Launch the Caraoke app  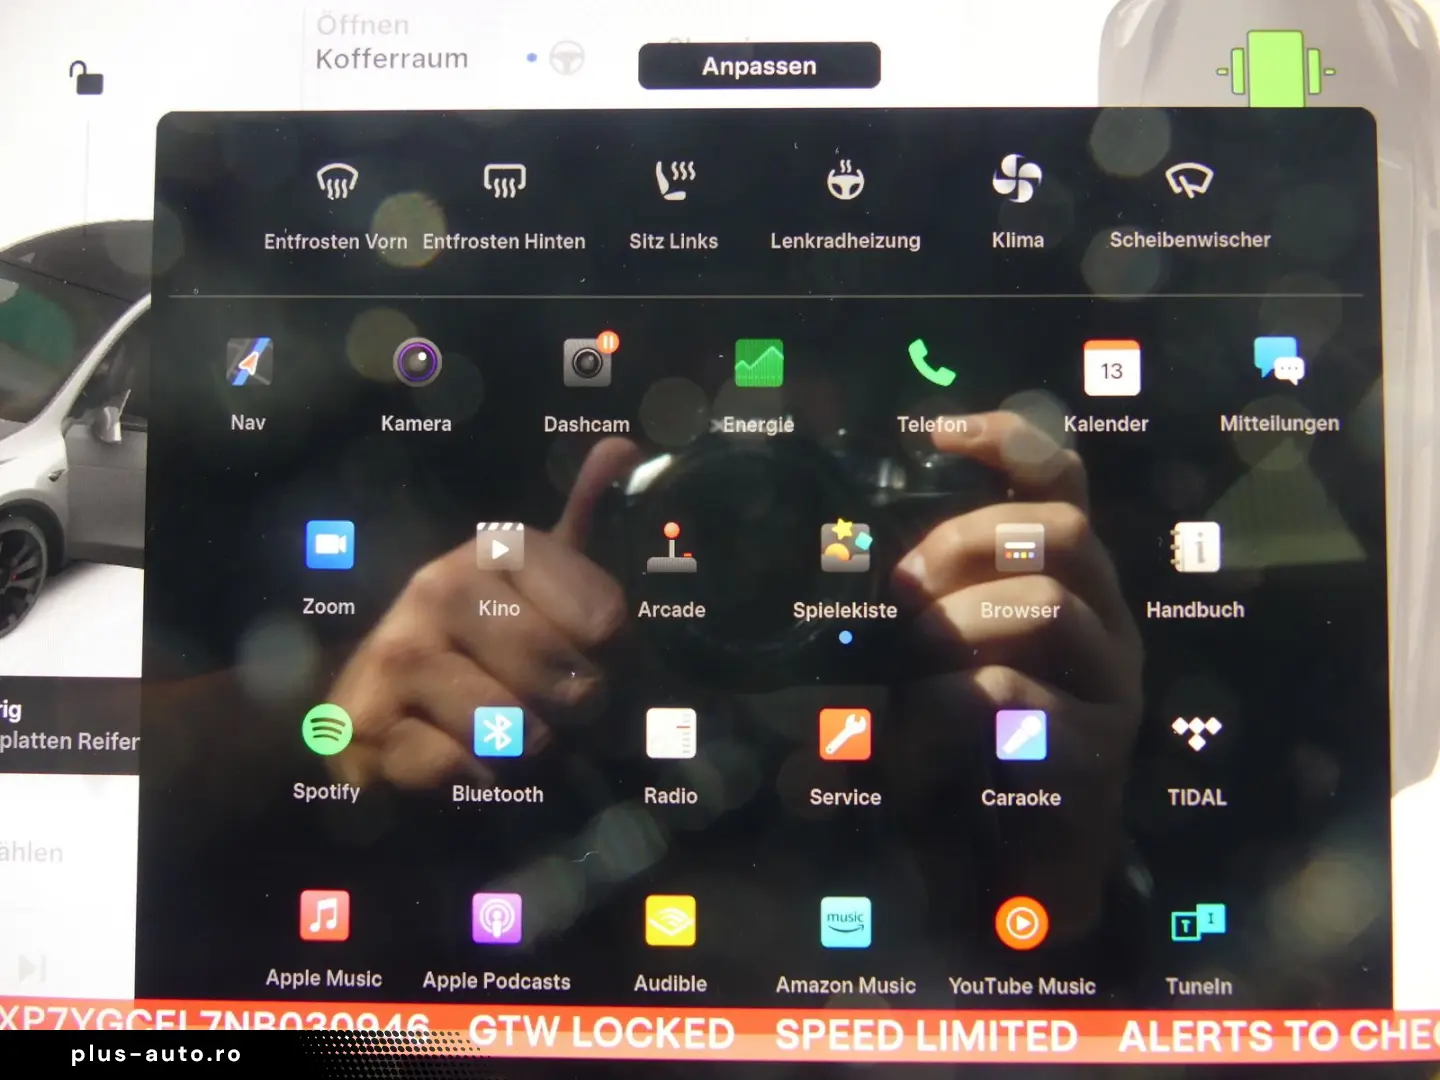click(x=1021, y=735)
